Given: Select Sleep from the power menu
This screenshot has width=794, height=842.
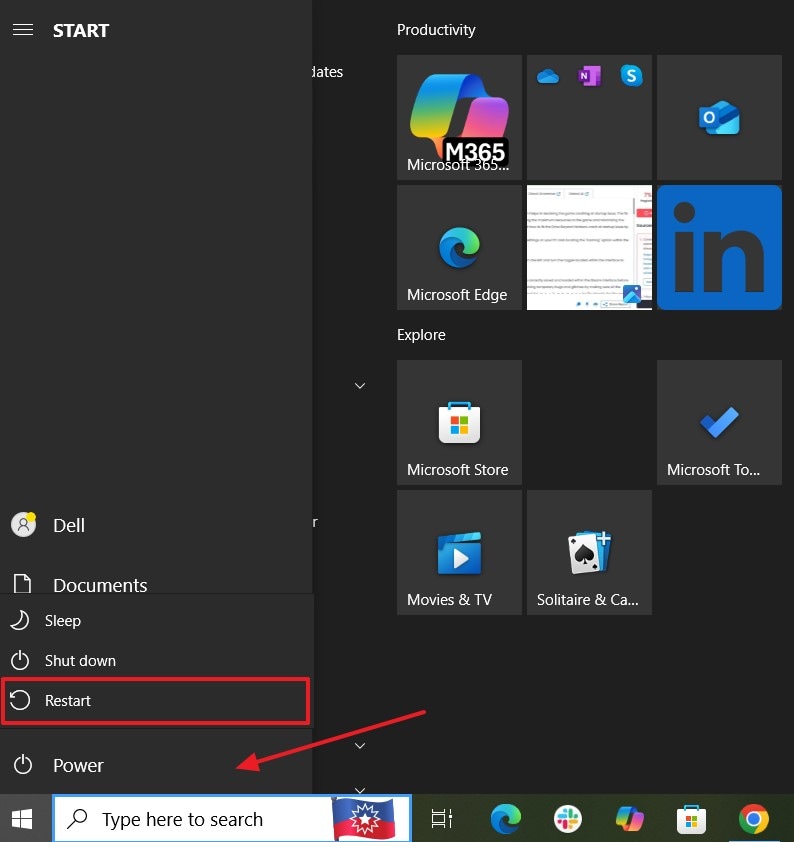Looking at the screenshot, I should (156, 620).
